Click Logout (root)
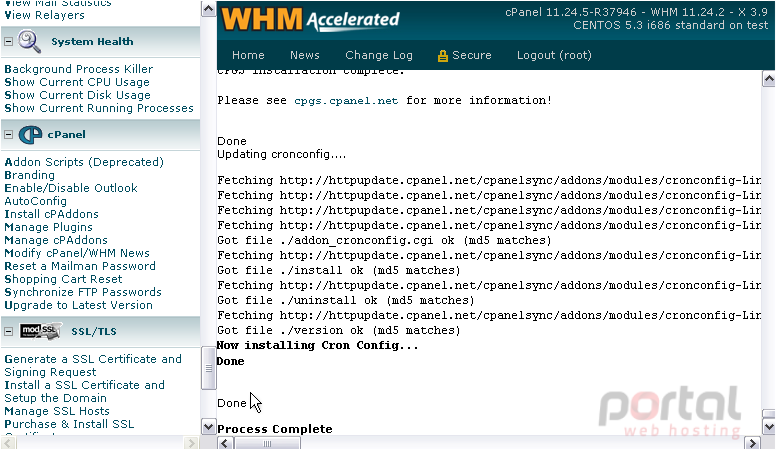The image size is (776, 450). [x=554, y=55]
